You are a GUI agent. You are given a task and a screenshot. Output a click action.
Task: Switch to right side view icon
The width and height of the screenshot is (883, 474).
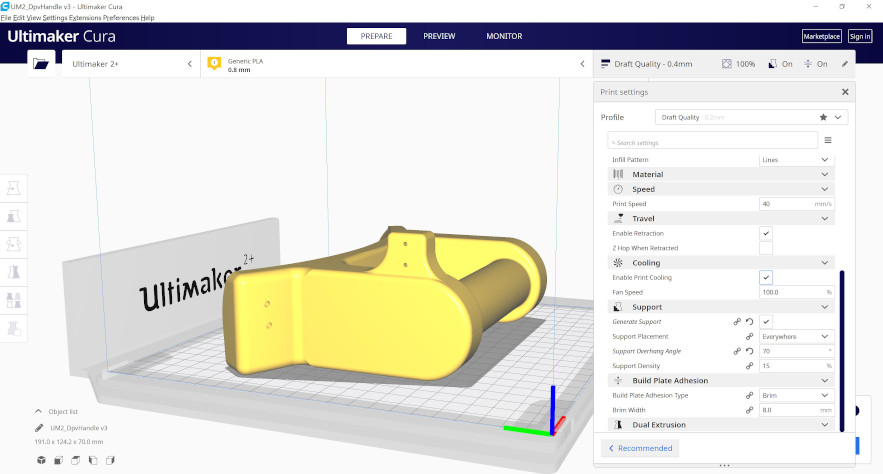pos(110,460)
